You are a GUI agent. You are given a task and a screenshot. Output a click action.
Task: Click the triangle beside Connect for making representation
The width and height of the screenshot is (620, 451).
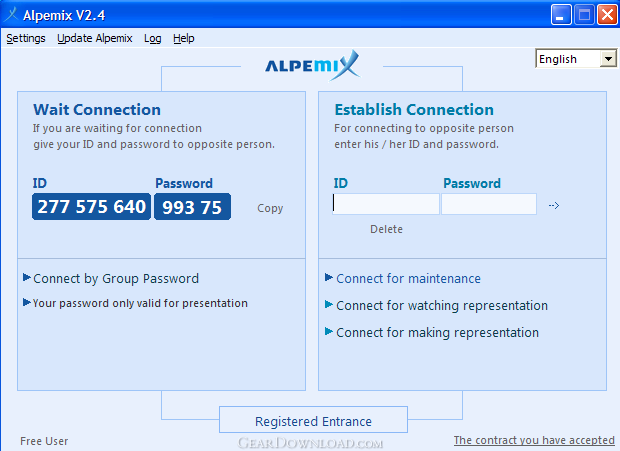tap(329, 331)
